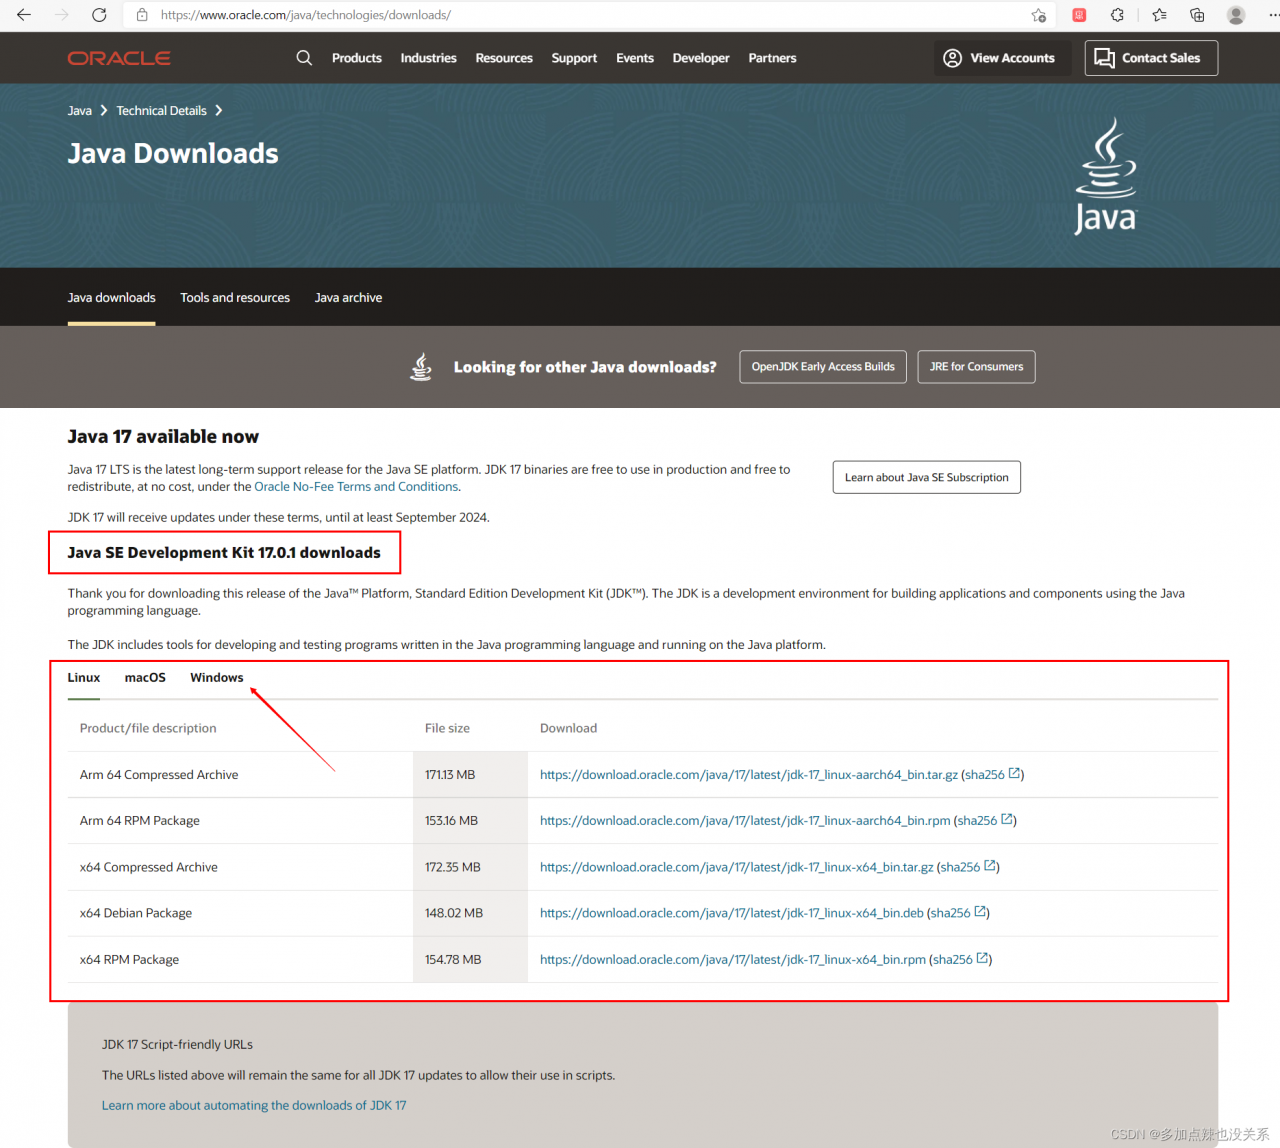The width and height of the screenshot is (1280, 1148).
Task: Open sha256 icon for x64 deb
Action: point(980,911)
